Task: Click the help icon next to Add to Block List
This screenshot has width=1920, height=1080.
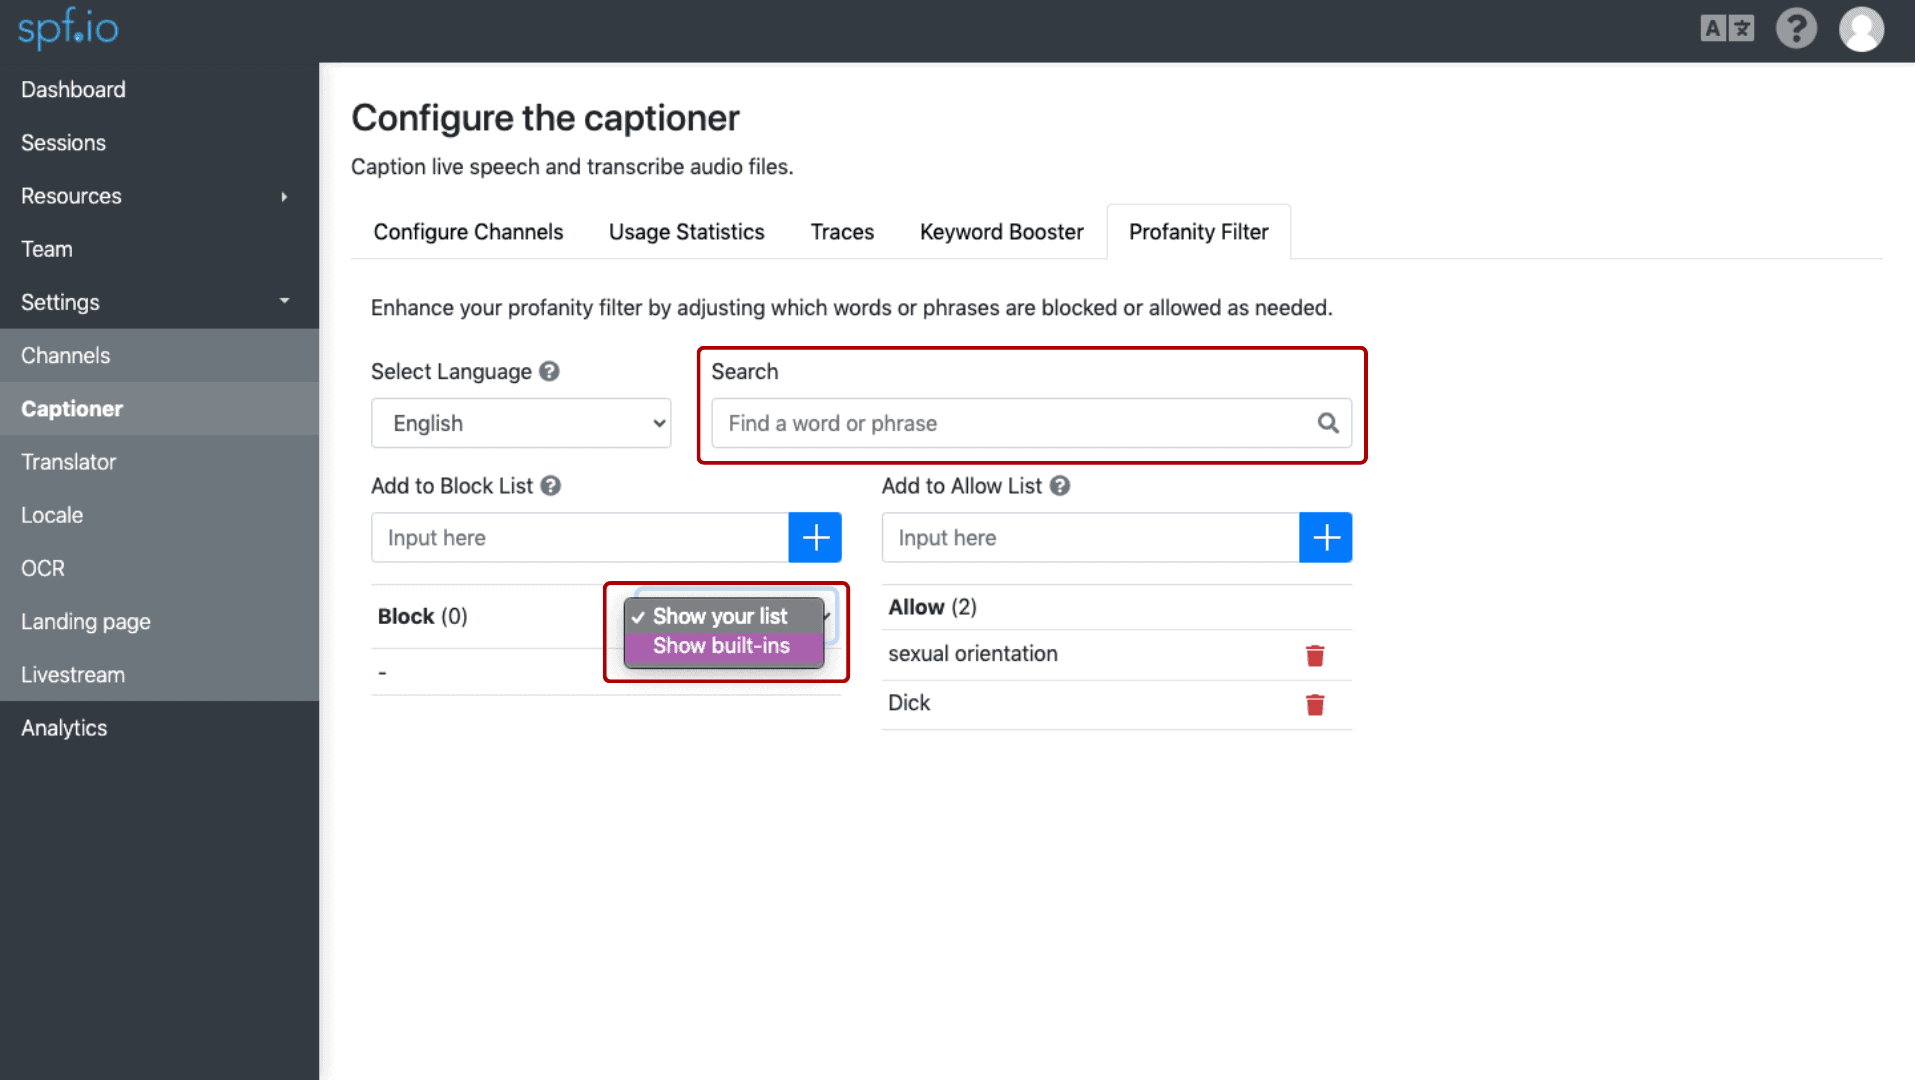Action: pyautogui.click(x=551, y=486)
